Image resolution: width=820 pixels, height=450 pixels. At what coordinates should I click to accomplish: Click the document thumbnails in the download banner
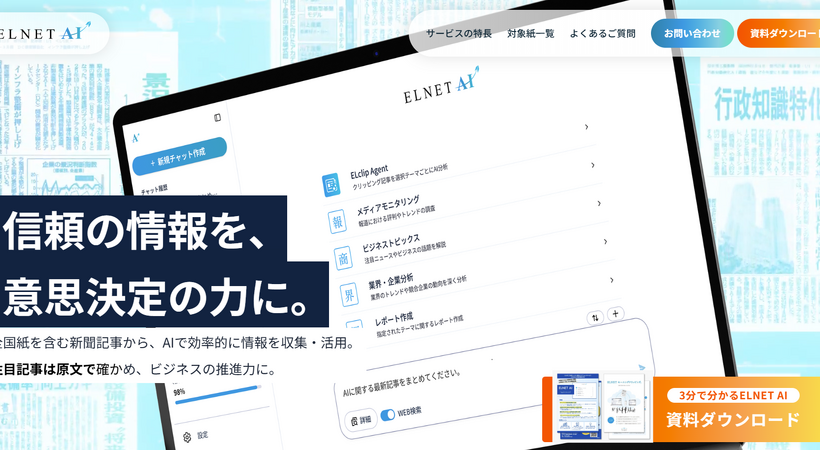tap(603, 407)
